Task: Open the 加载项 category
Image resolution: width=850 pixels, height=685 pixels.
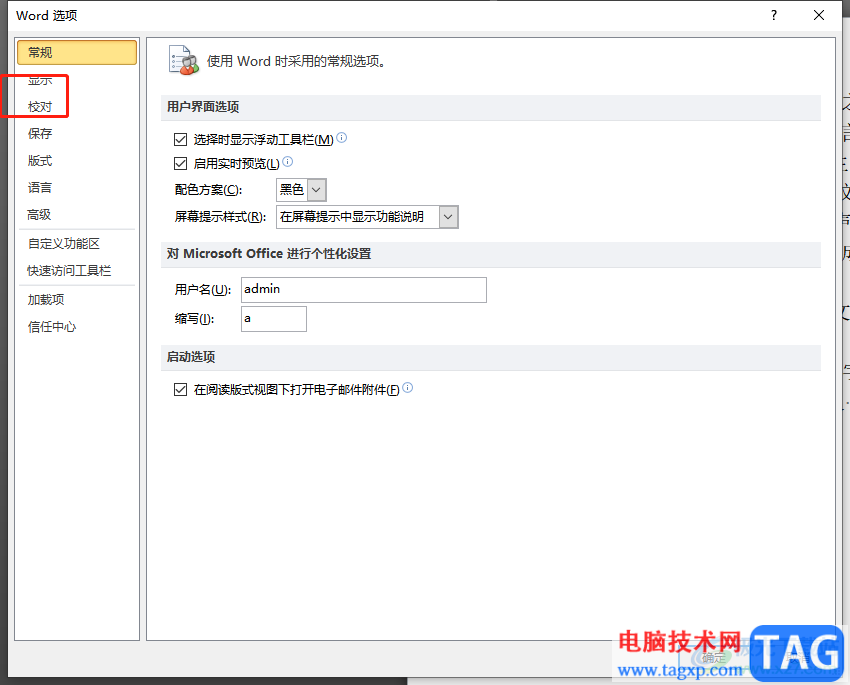Action: [46, 300]
